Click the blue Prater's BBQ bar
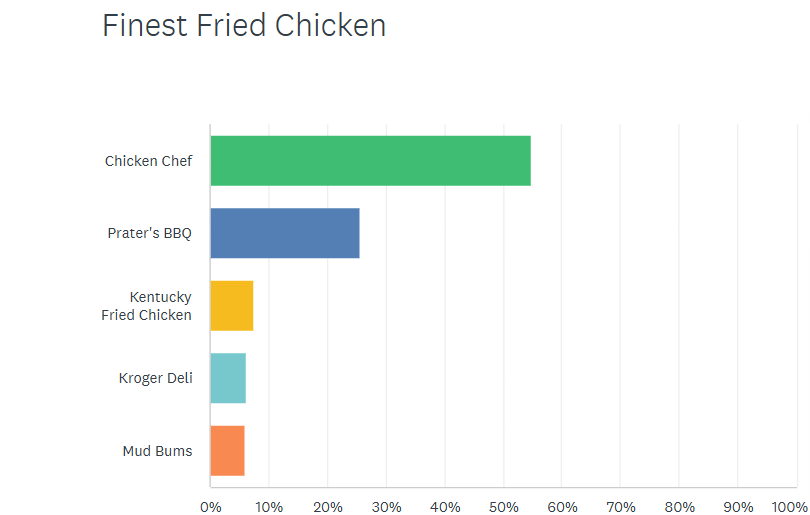 [x=285, y=233]
